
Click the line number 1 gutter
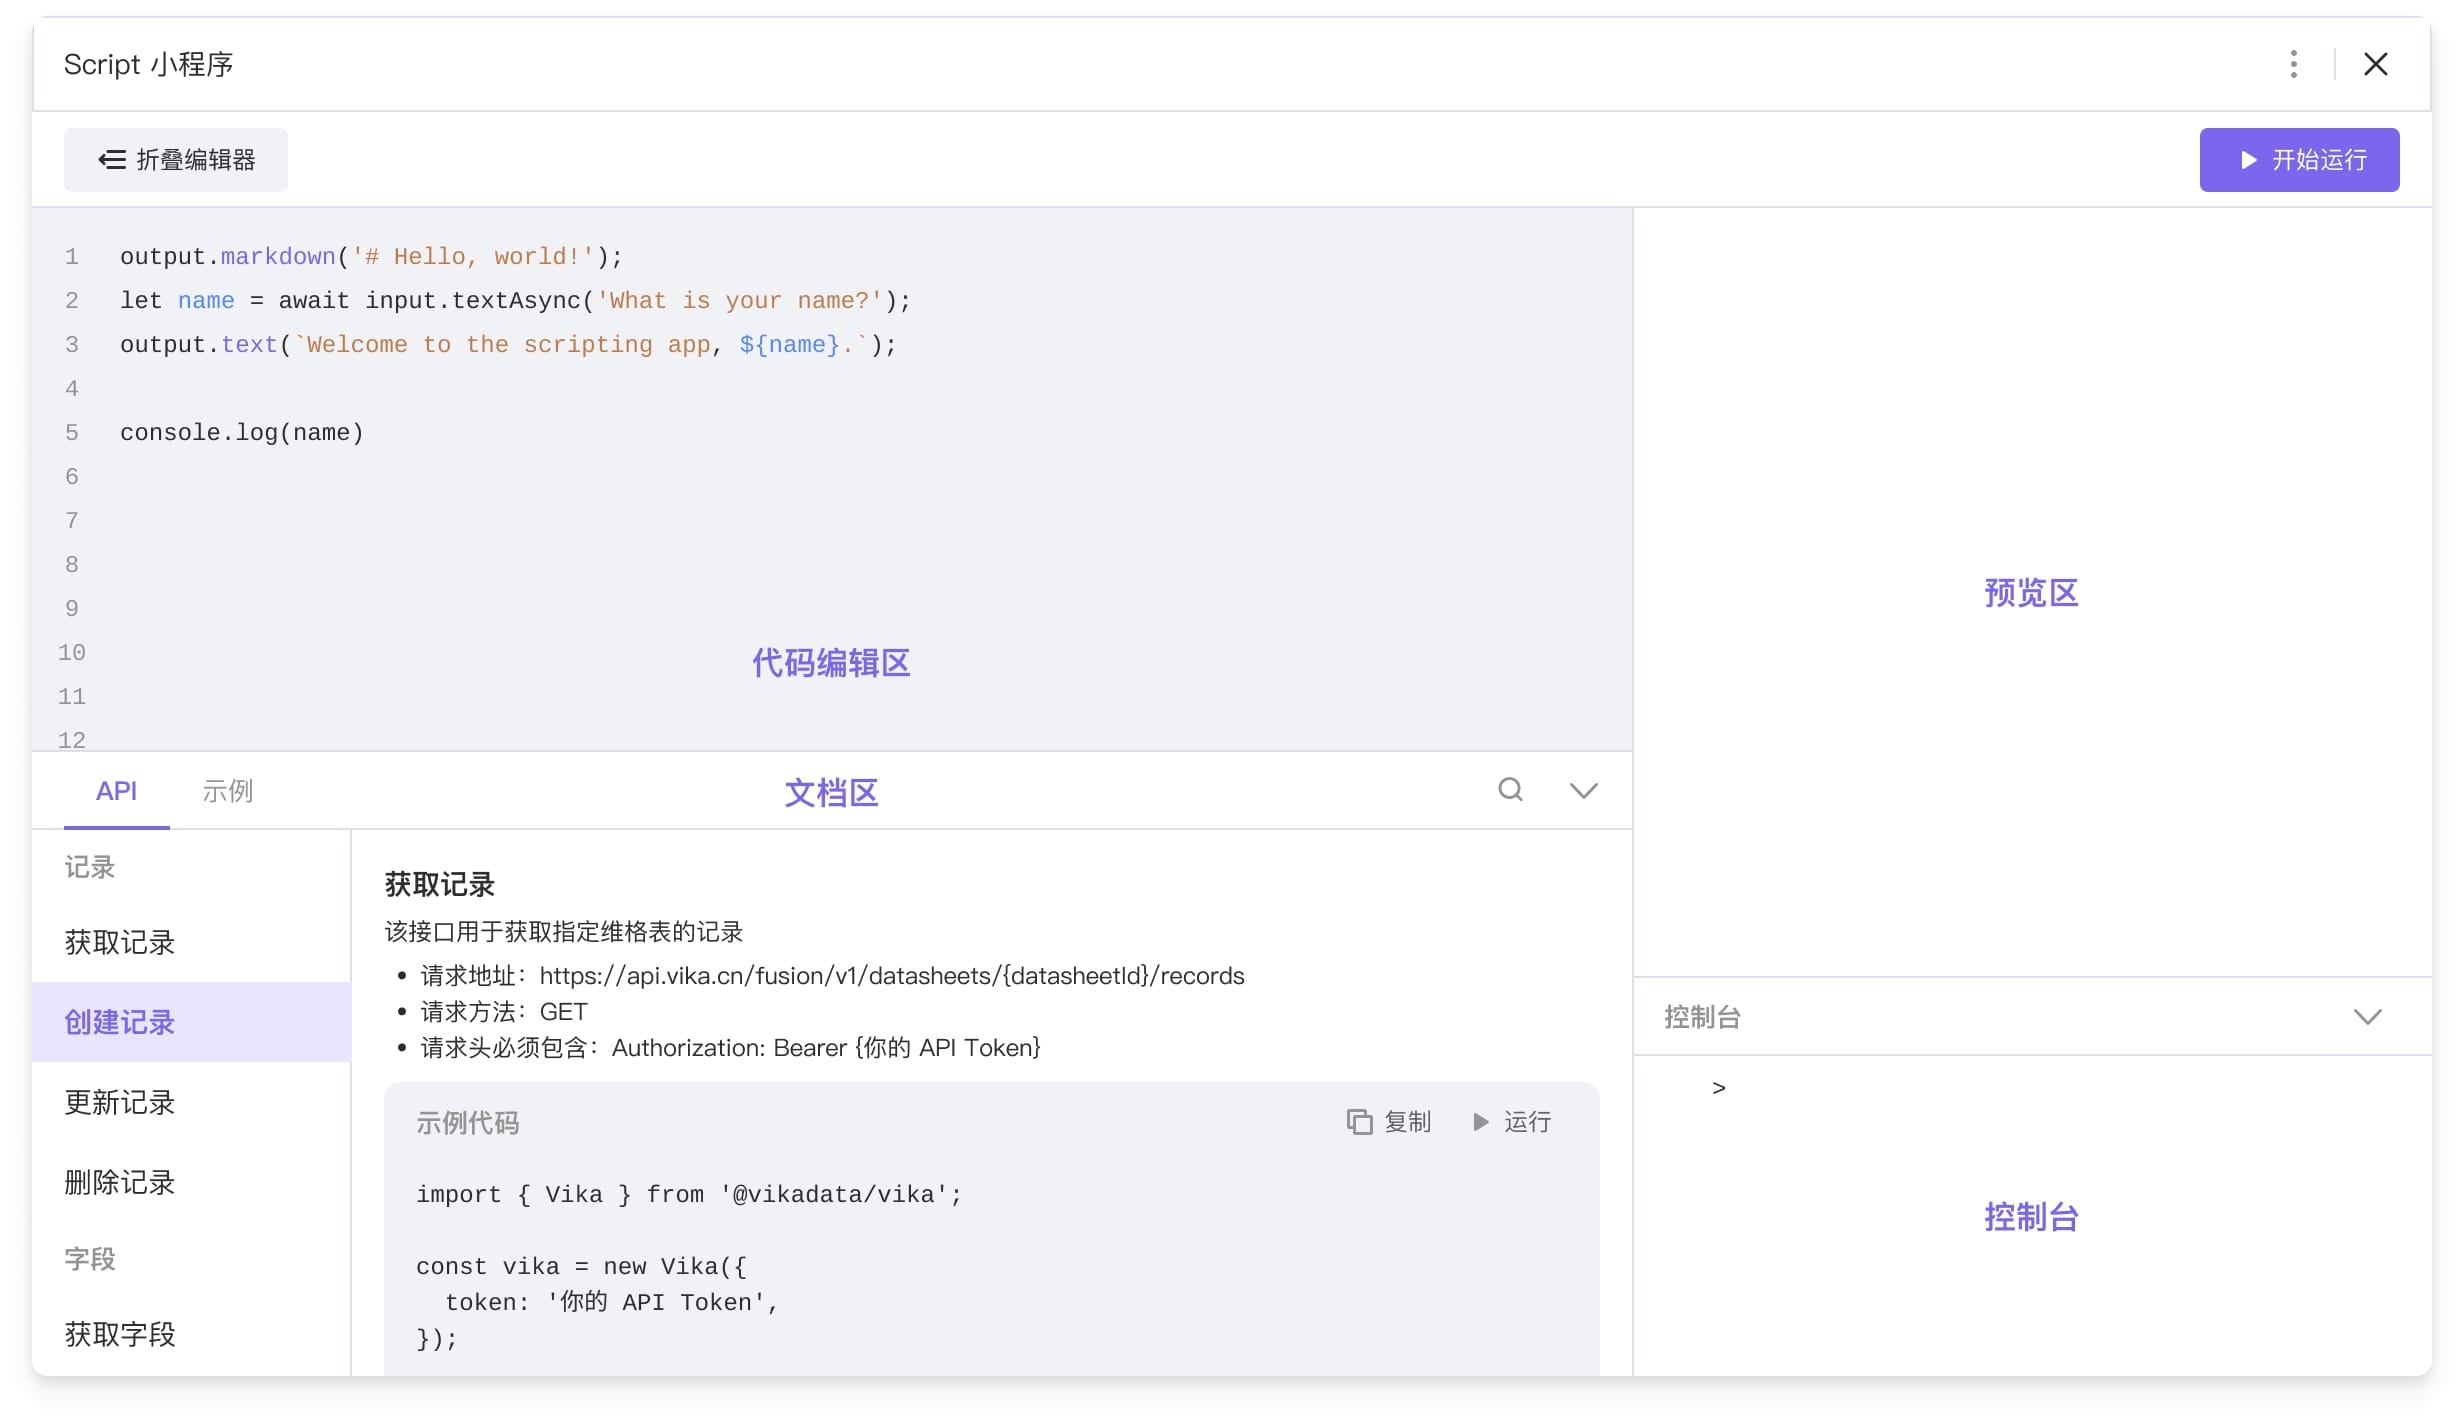(x=72, y=257)
